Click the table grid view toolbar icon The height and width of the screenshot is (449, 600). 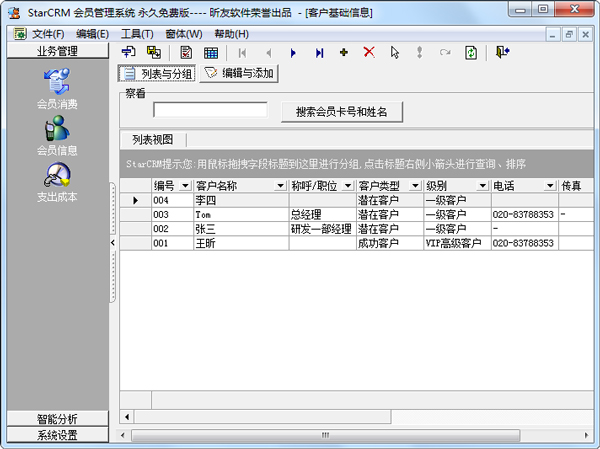pos(212,52)
